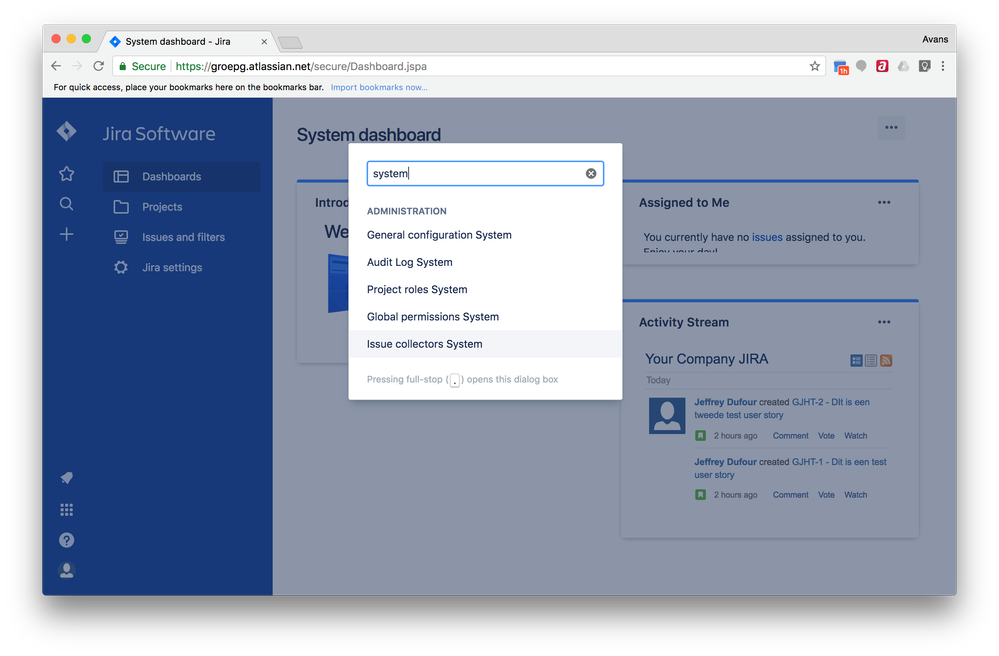Image resolution: width=999 pixels, height=656 pixels.
Task: Open a new browser tab
Action: [291, 43]
